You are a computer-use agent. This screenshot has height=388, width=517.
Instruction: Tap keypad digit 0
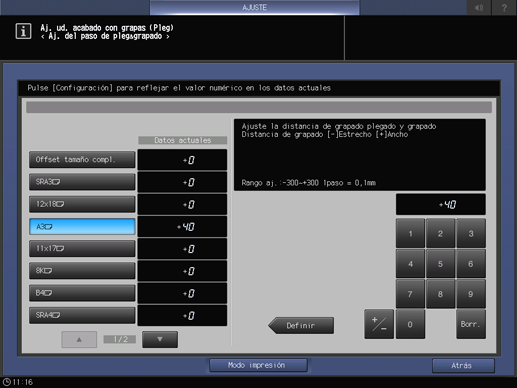coord(410,324)
